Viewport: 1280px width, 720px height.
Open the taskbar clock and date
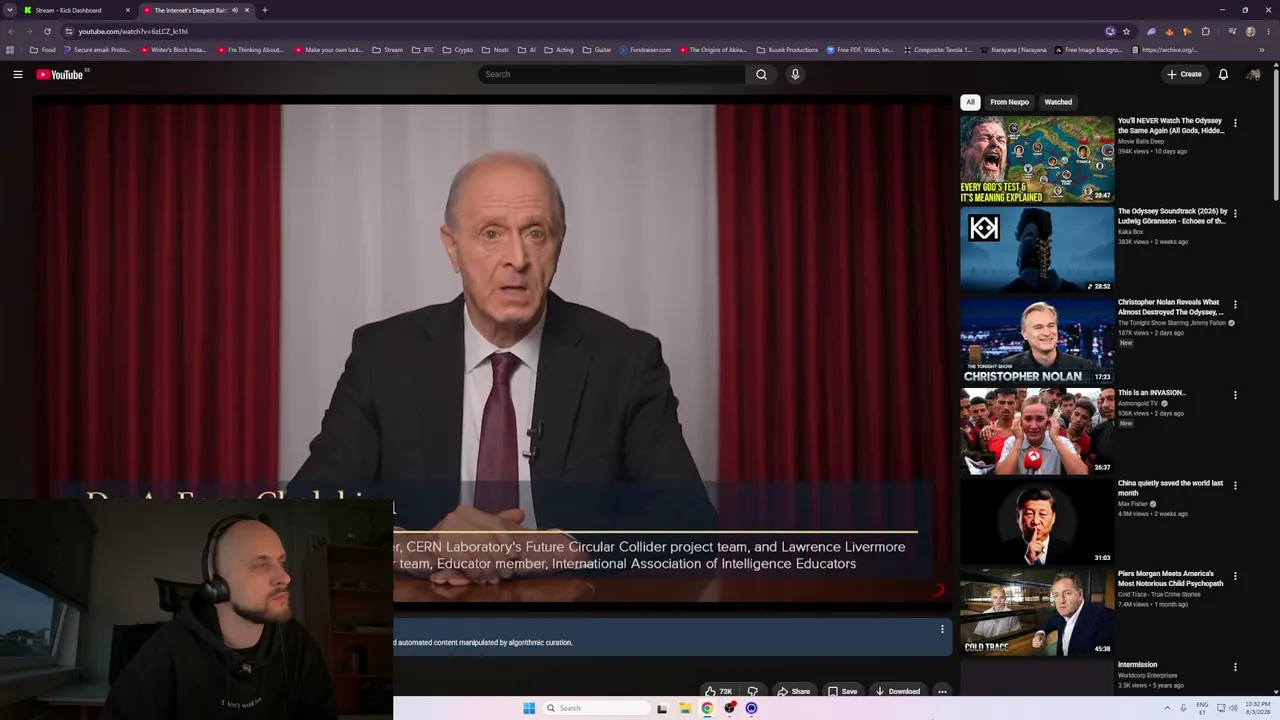tap(1258, 708)
